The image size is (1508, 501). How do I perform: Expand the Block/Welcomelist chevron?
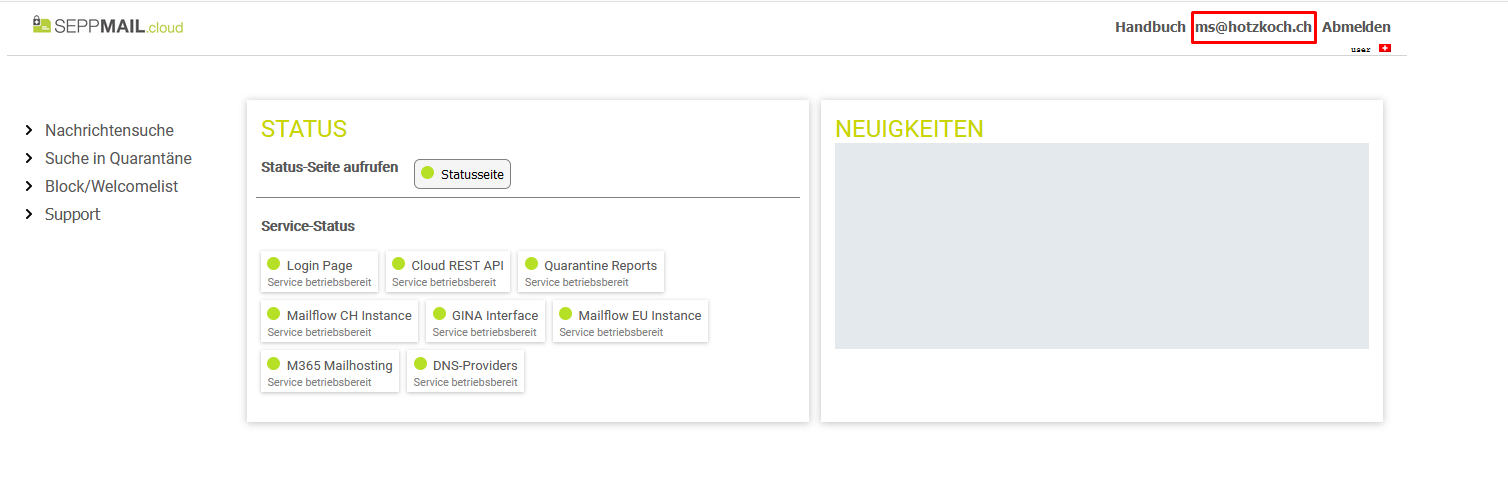point(29,187)
